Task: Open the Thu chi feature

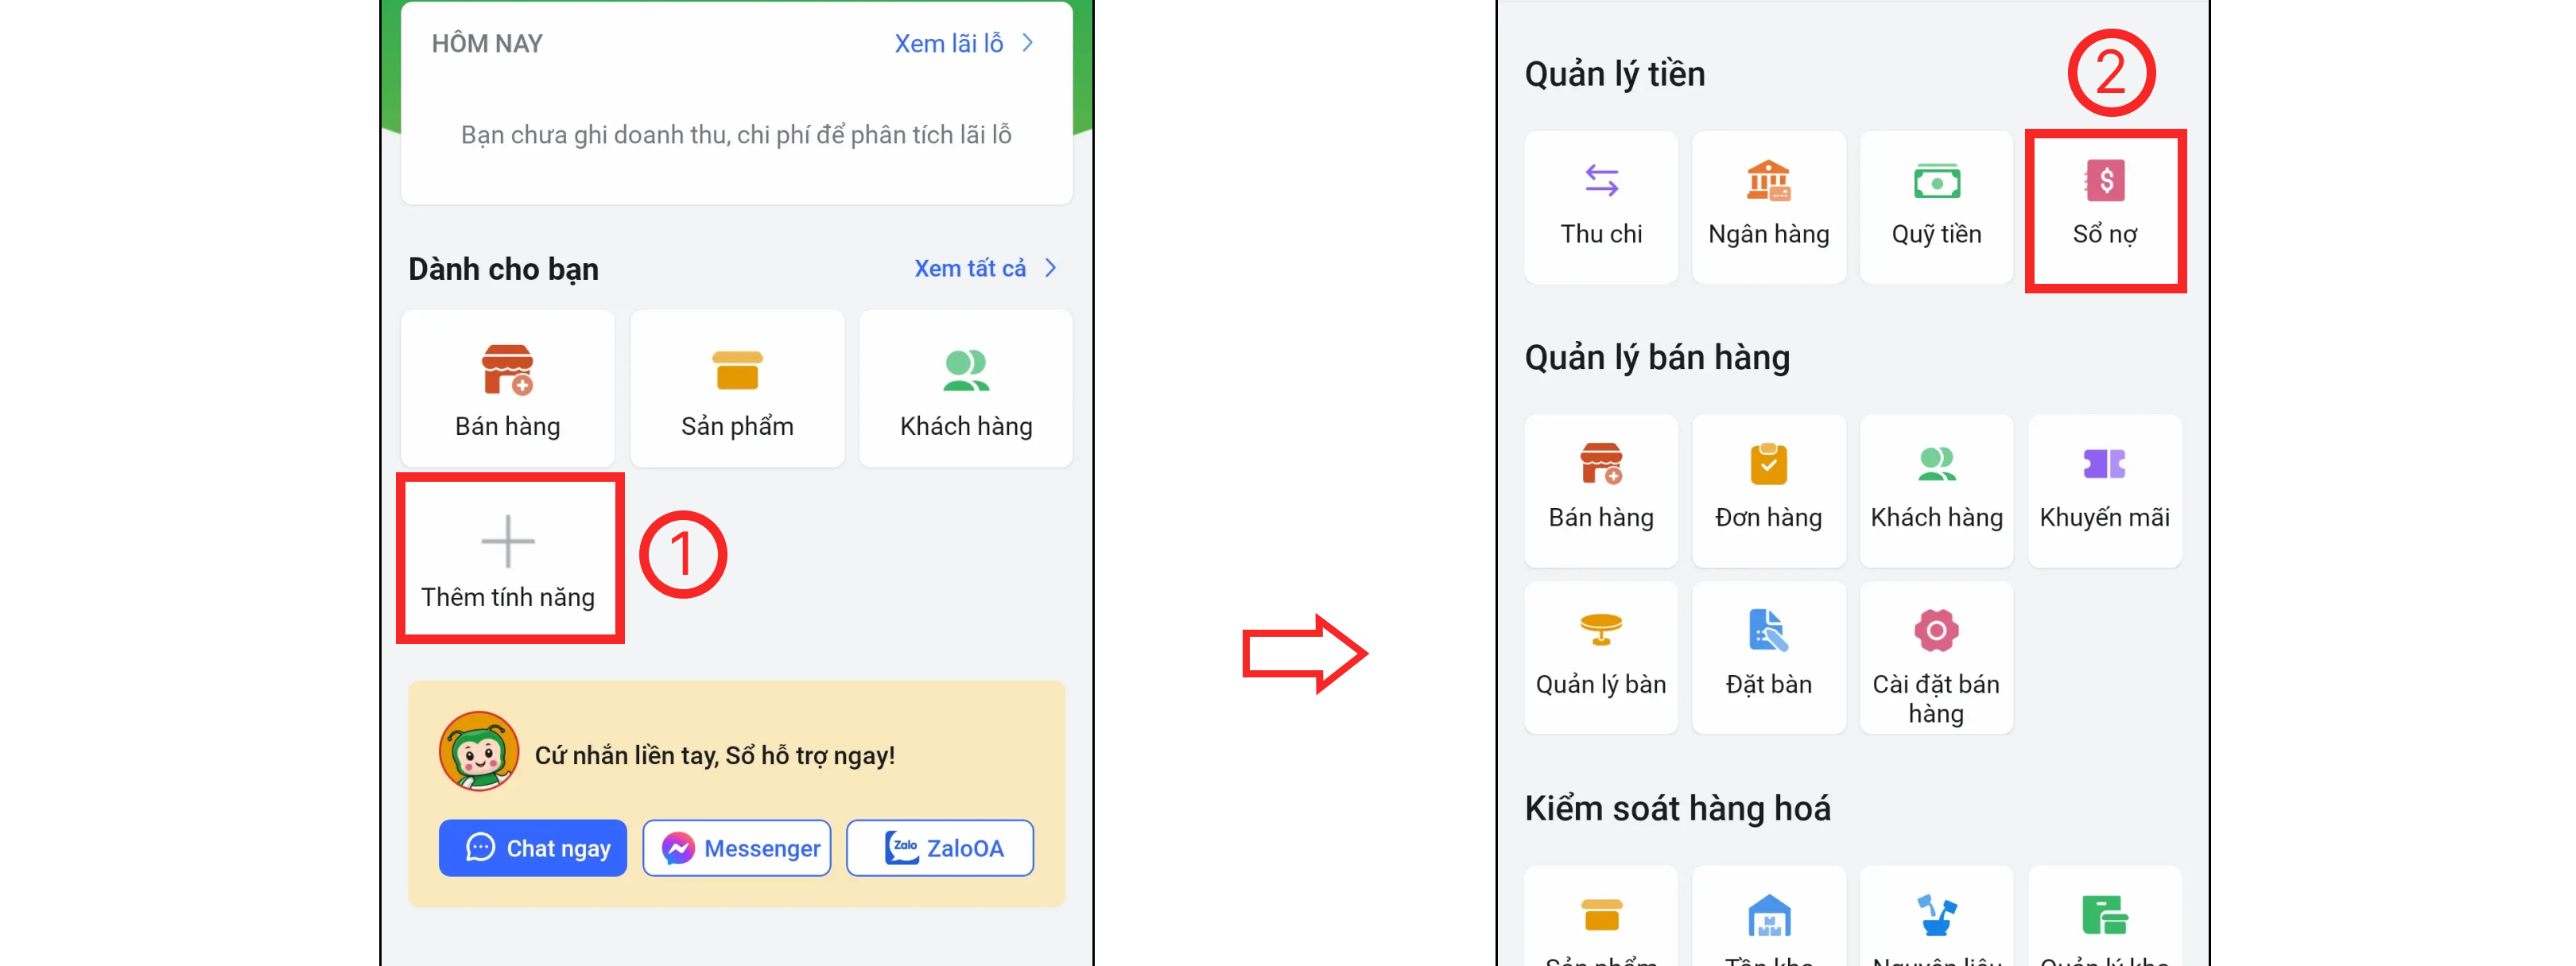Action: [x=1601, y=207]
